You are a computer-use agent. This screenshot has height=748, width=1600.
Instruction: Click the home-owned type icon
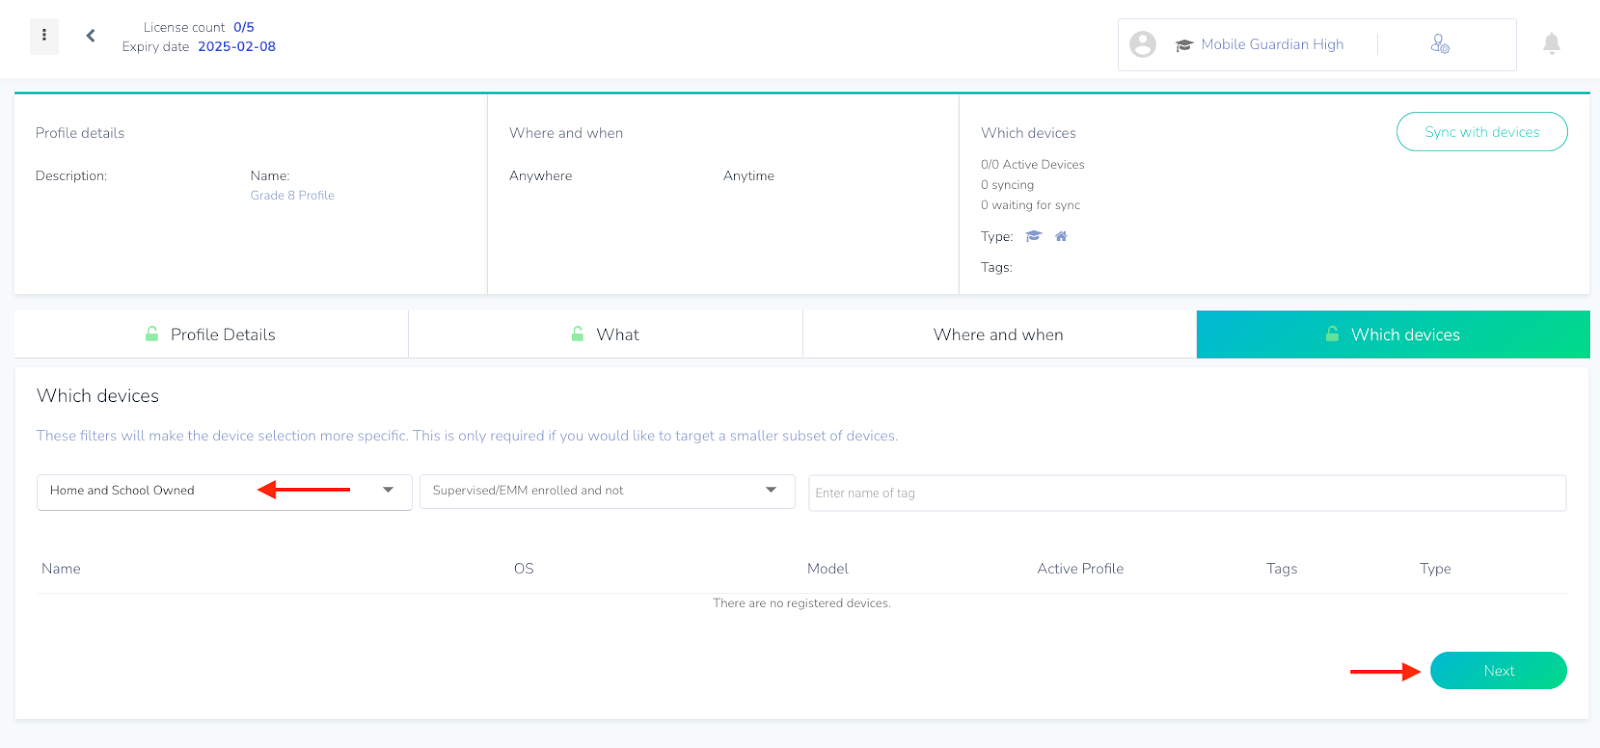point(1061,236)
